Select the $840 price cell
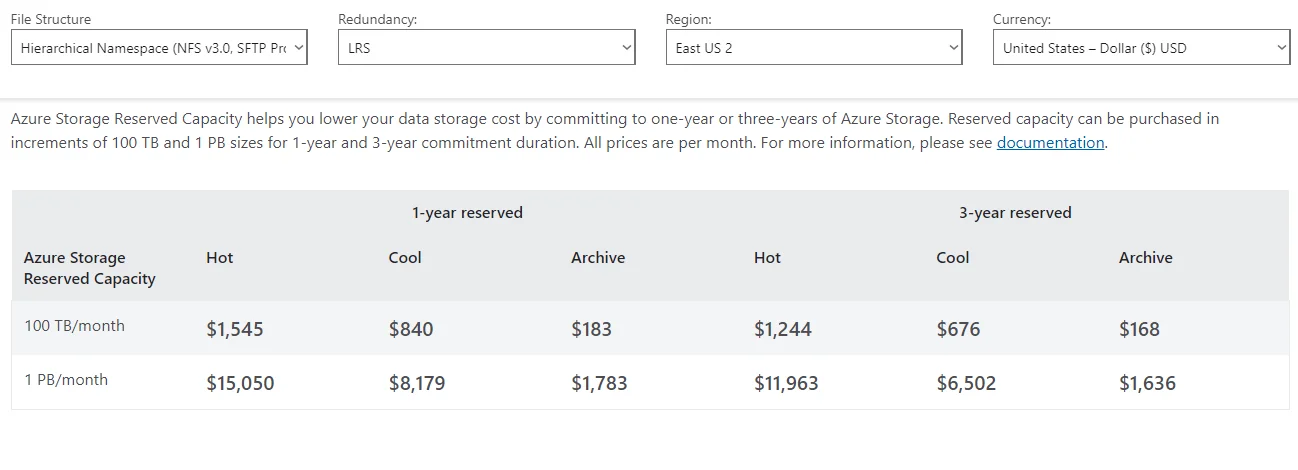The width and height of the screenshot is (1298, 470). pos(411,329)
